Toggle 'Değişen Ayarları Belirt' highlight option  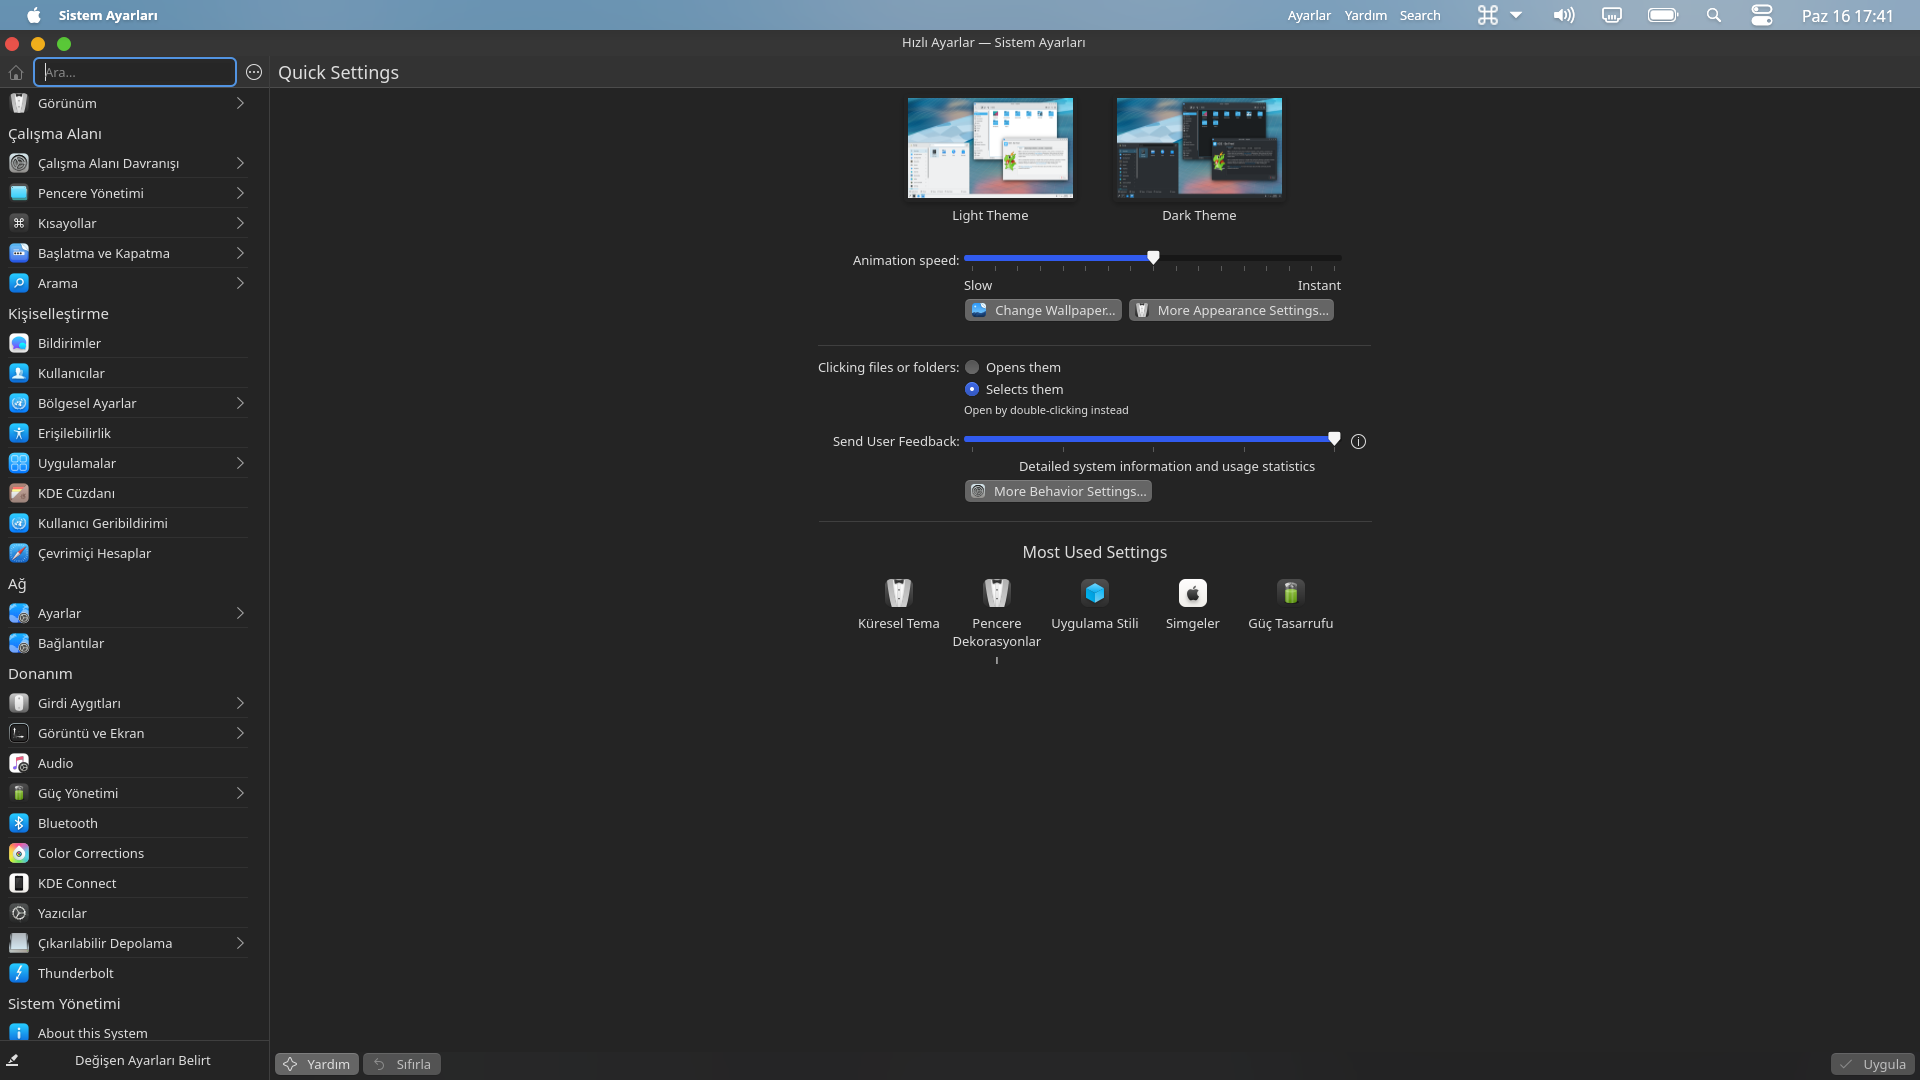pos(142,1060)
